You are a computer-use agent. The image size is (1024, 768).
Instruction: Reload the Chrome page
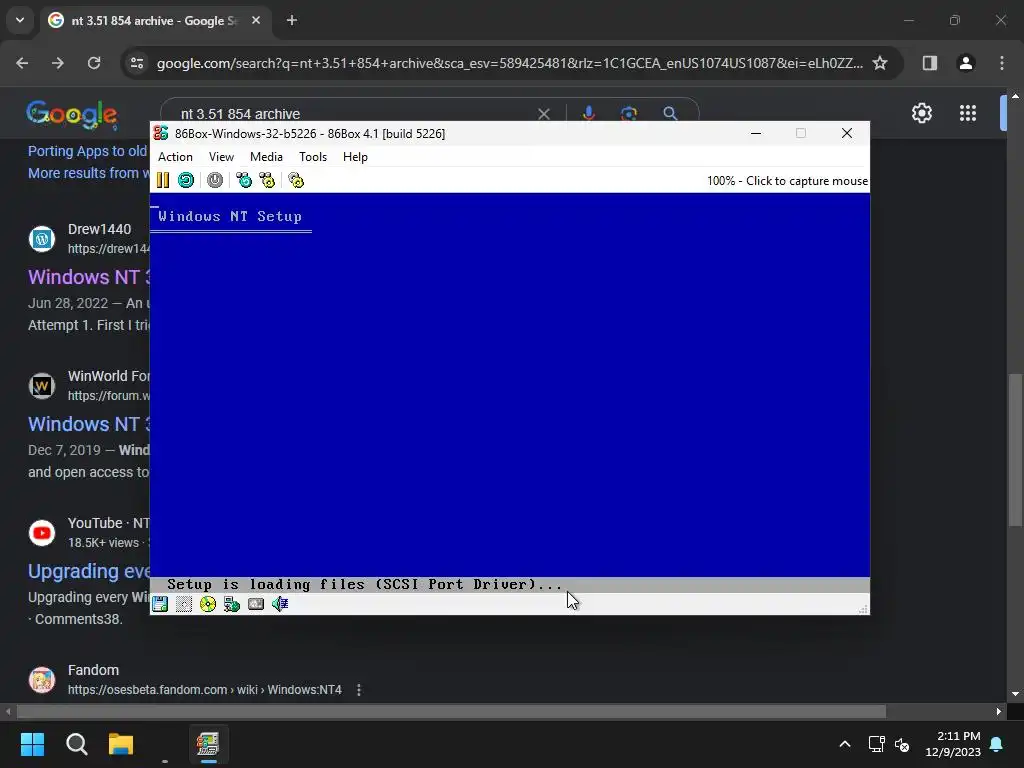(x=94, y=63)
